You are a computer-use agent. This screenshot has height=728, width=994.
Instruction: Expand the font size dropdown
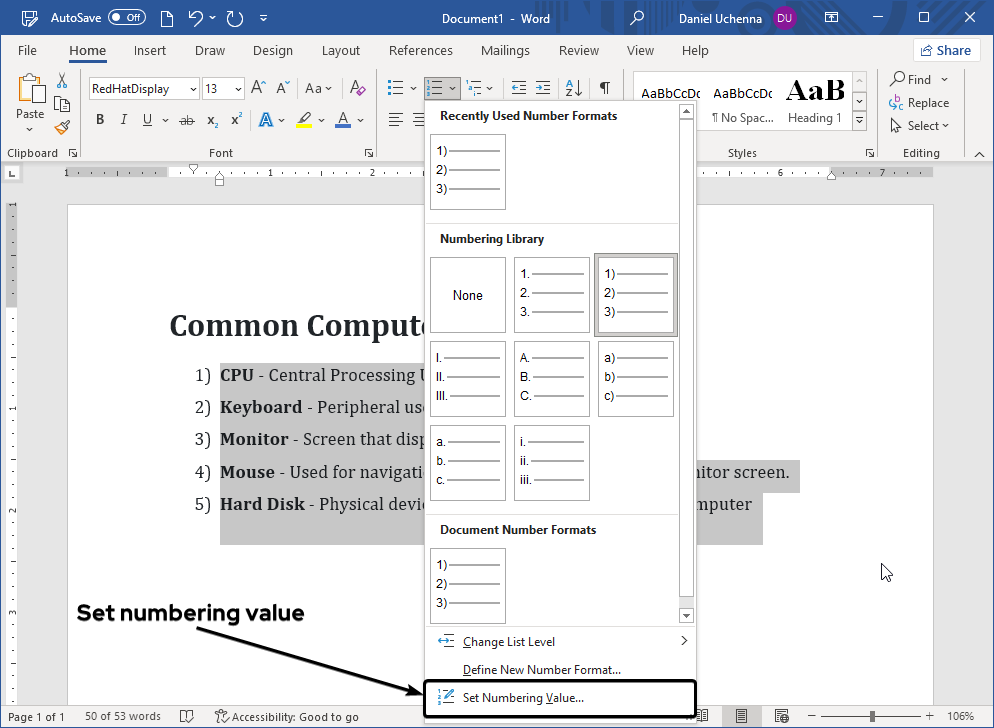coord(238,89)
